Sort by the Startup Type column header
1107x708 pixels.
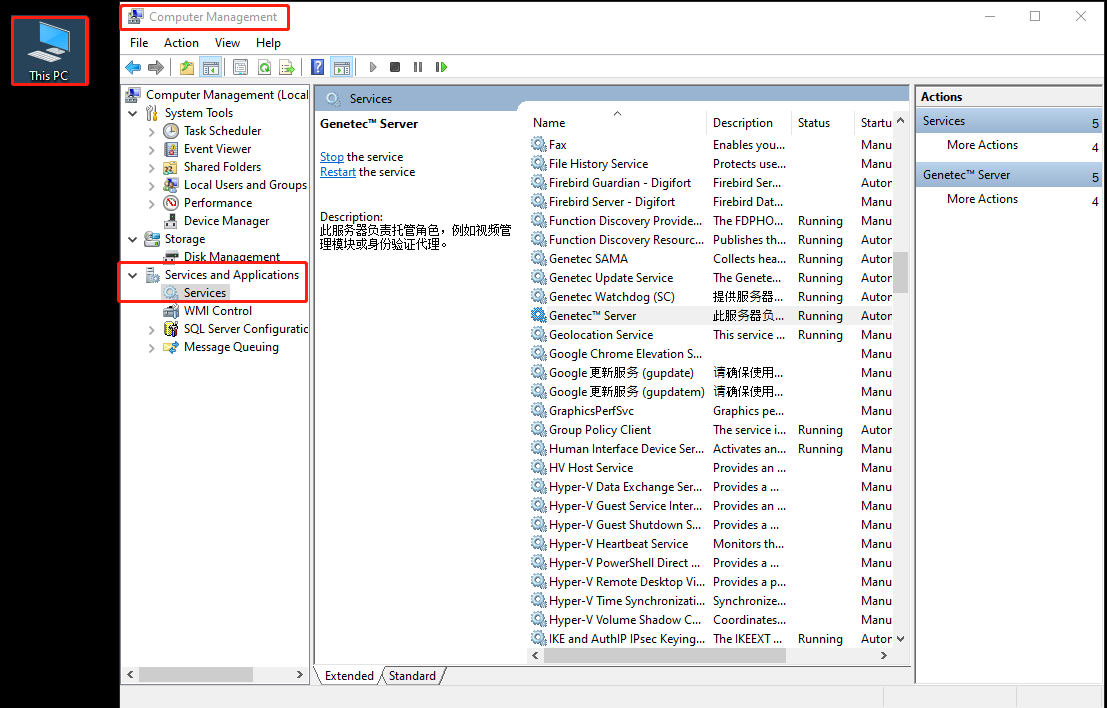(x=874, y=123)
